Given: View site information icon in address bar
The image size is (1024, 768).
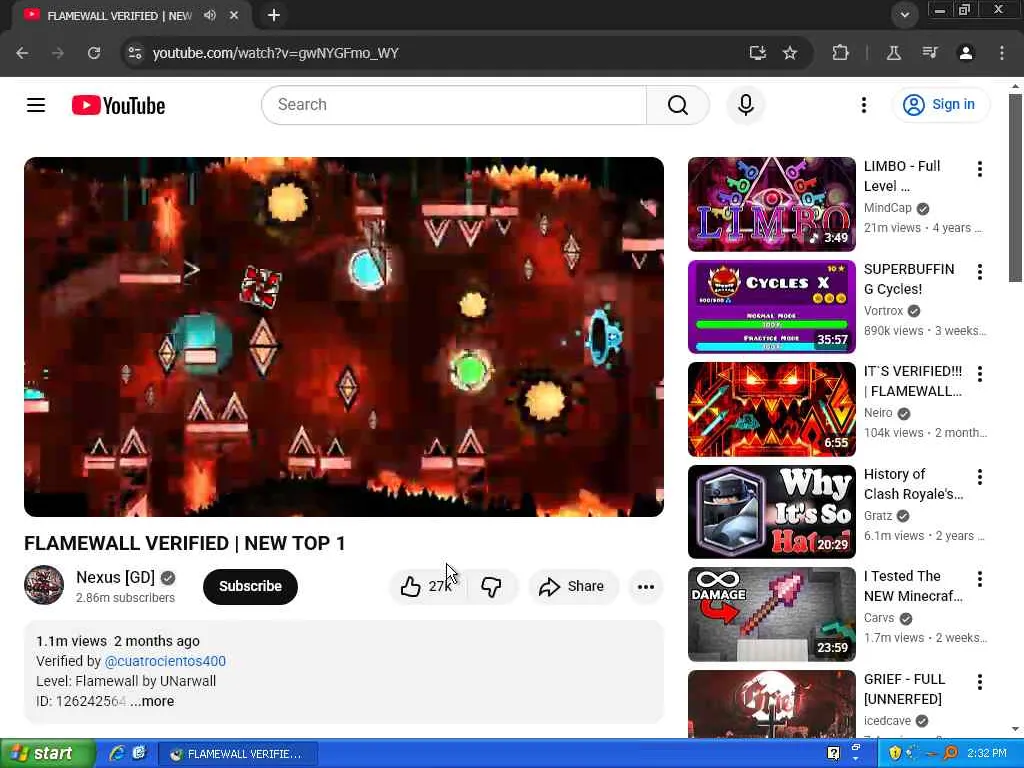Looking at the screenshot, I should tap(135, 53).
